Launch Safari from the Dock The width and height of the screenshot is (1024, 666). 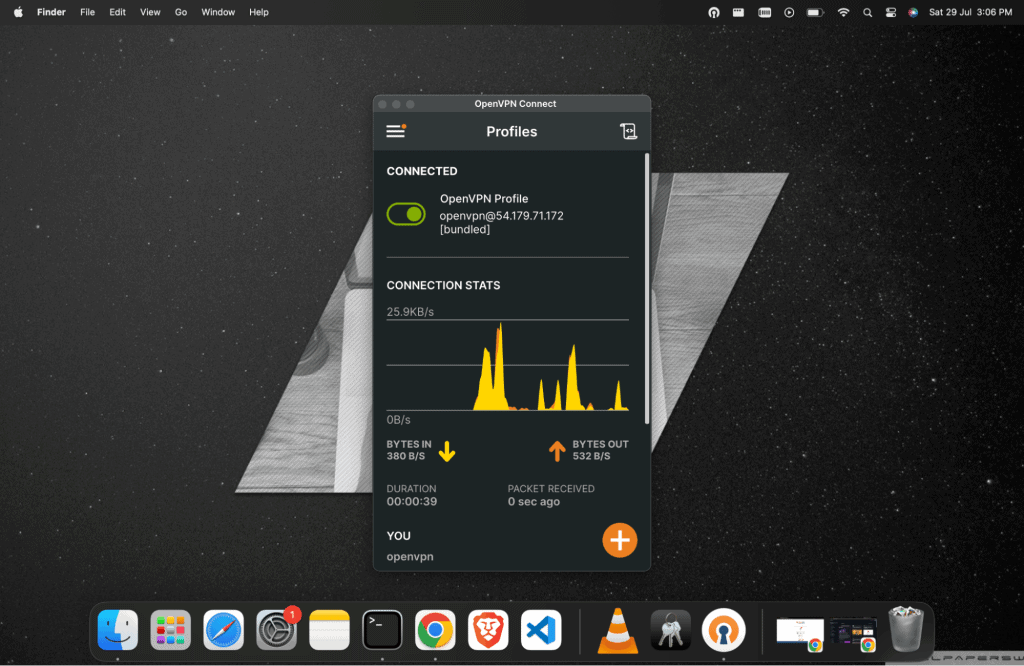223,630
